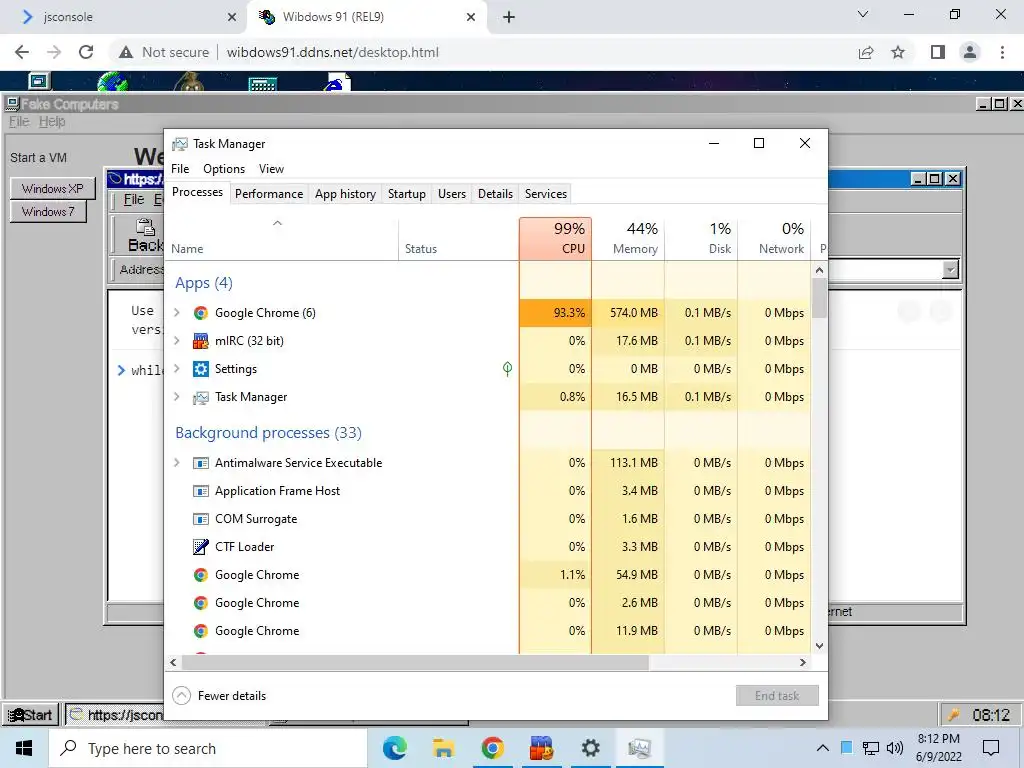Open Chrome tab search dropdown arrow
The width and height of the screenshot is (1024, 768).
click(x=863, y=14)
